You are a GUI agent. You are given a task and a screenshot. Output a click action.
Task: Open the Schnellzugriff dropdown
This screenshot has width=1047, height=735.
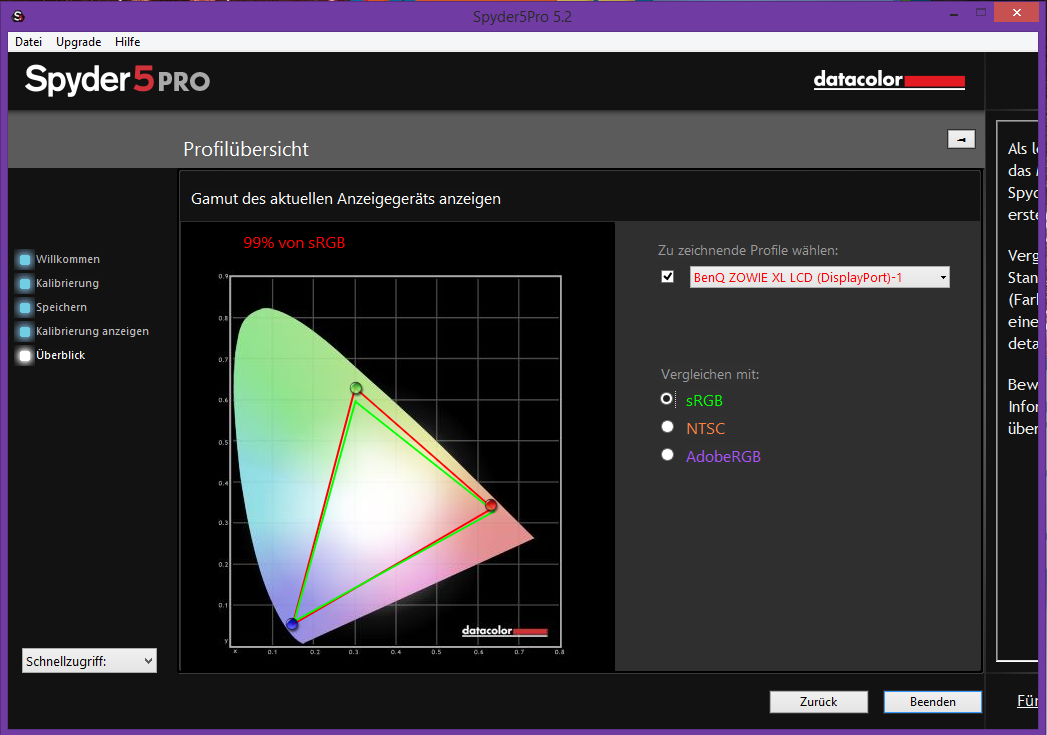pos(89,661)
